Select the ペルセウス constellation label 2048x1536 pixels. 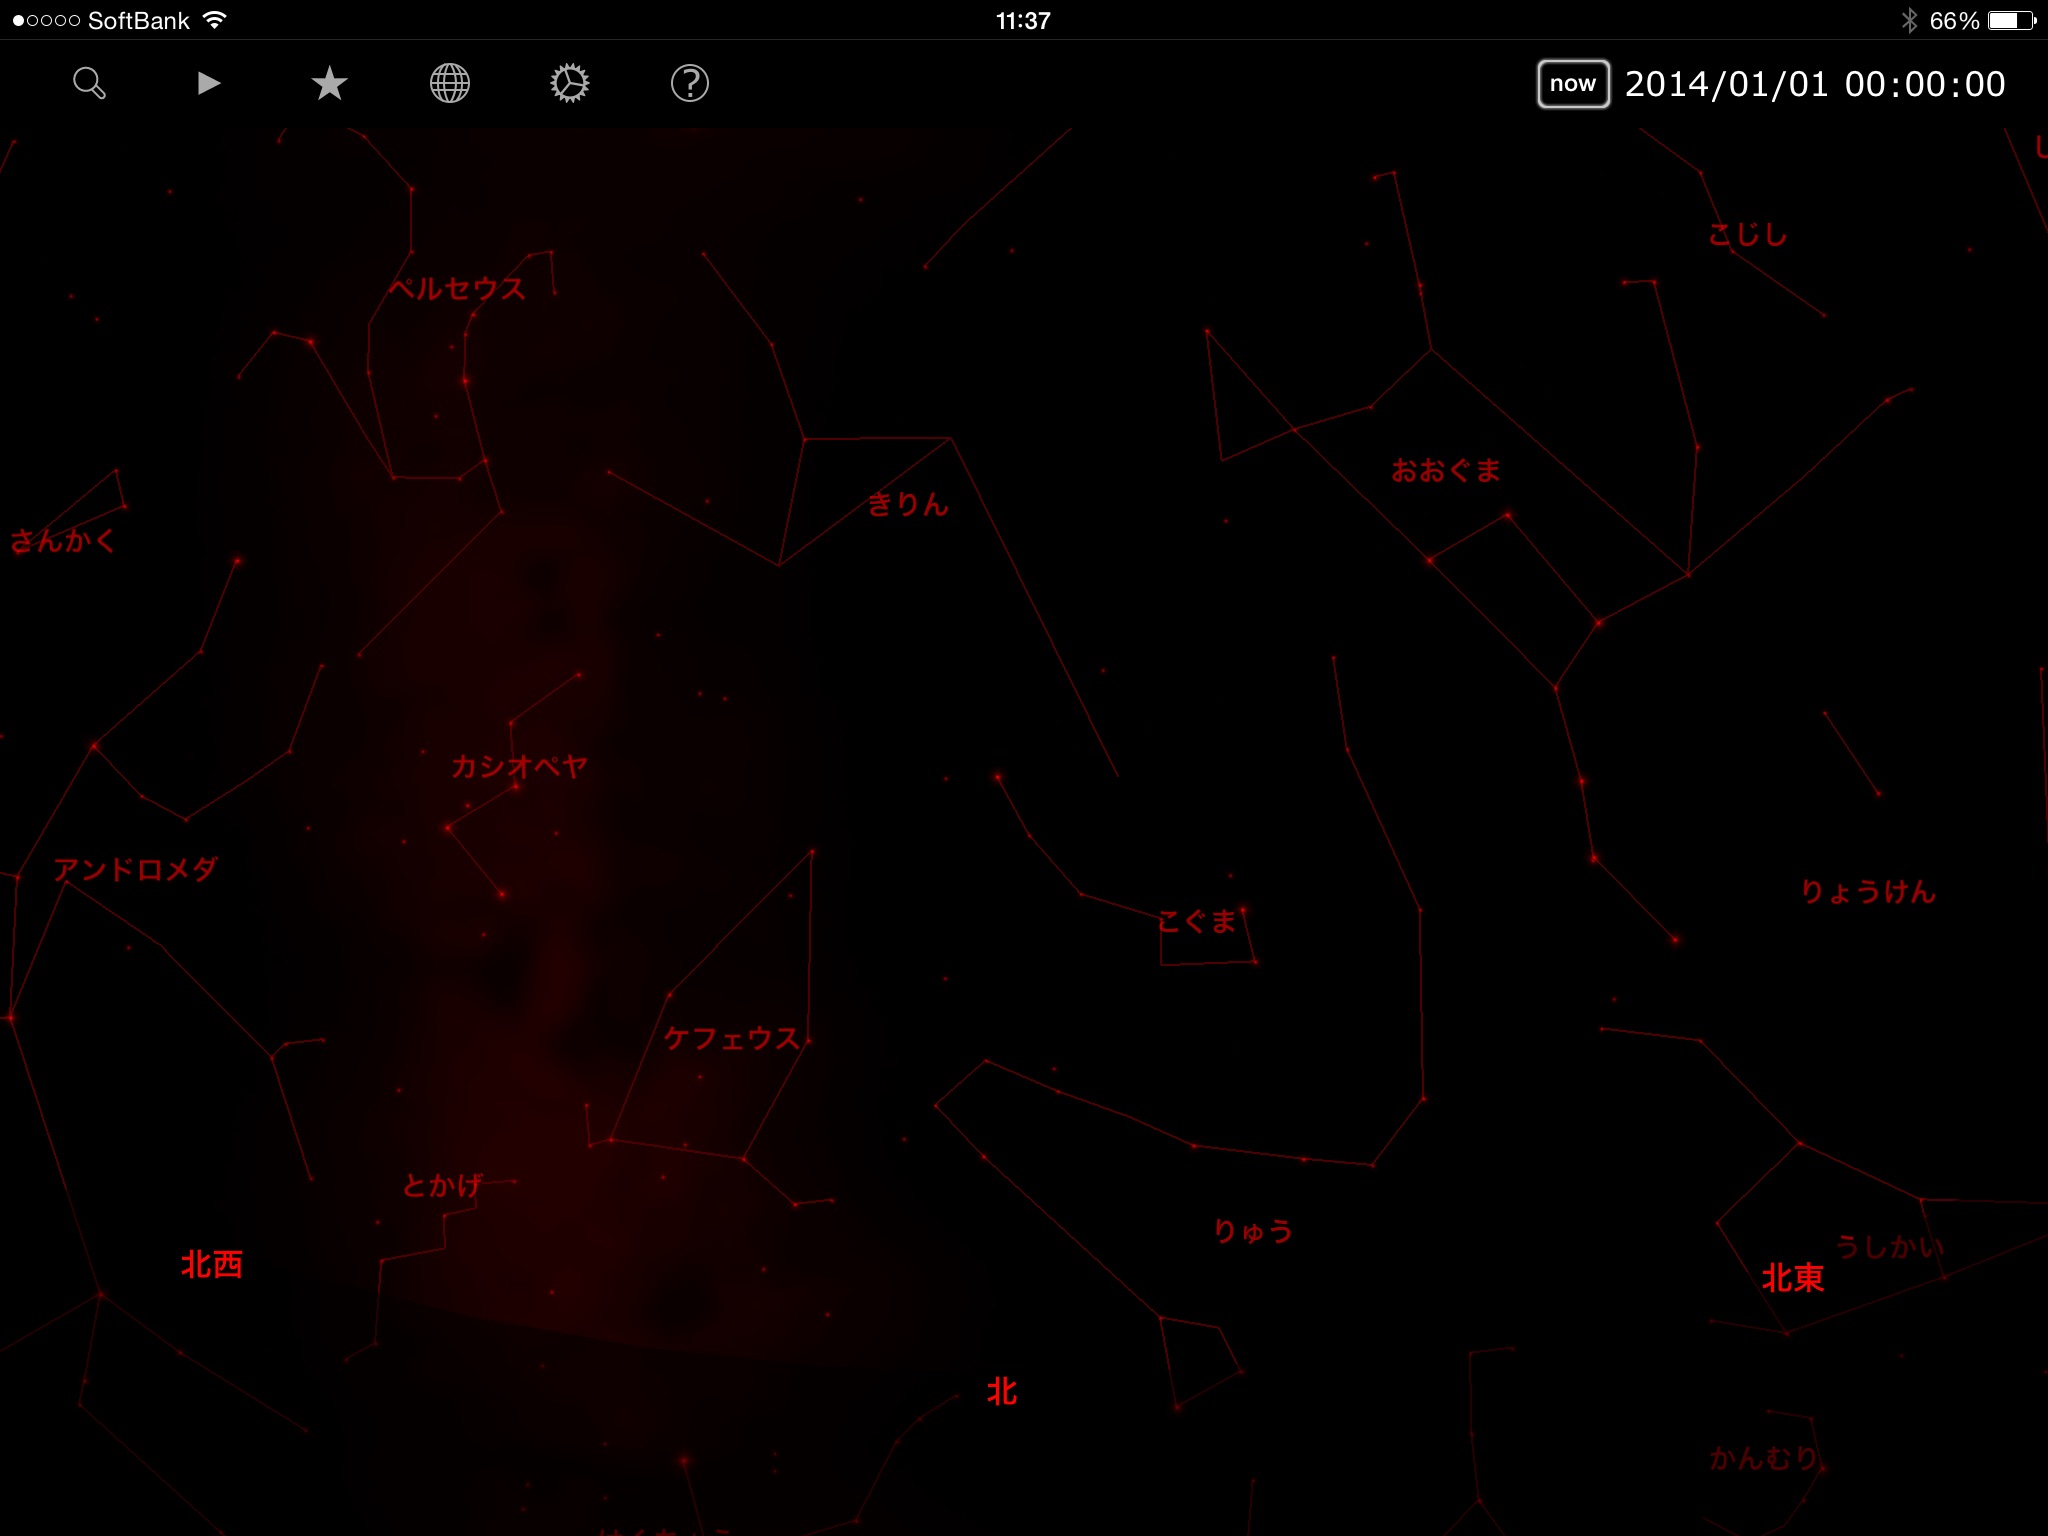pyautogui.click(x=458, y=289)
